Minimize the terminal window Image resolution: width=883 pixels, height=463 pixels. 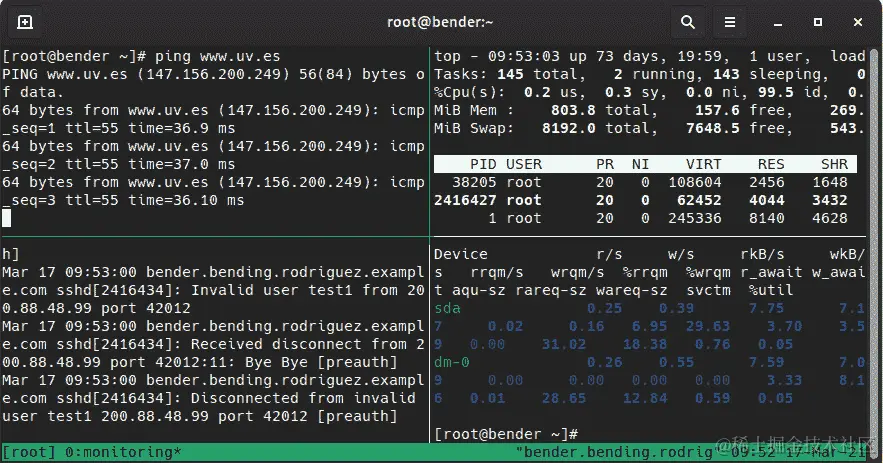coord(778,23)
